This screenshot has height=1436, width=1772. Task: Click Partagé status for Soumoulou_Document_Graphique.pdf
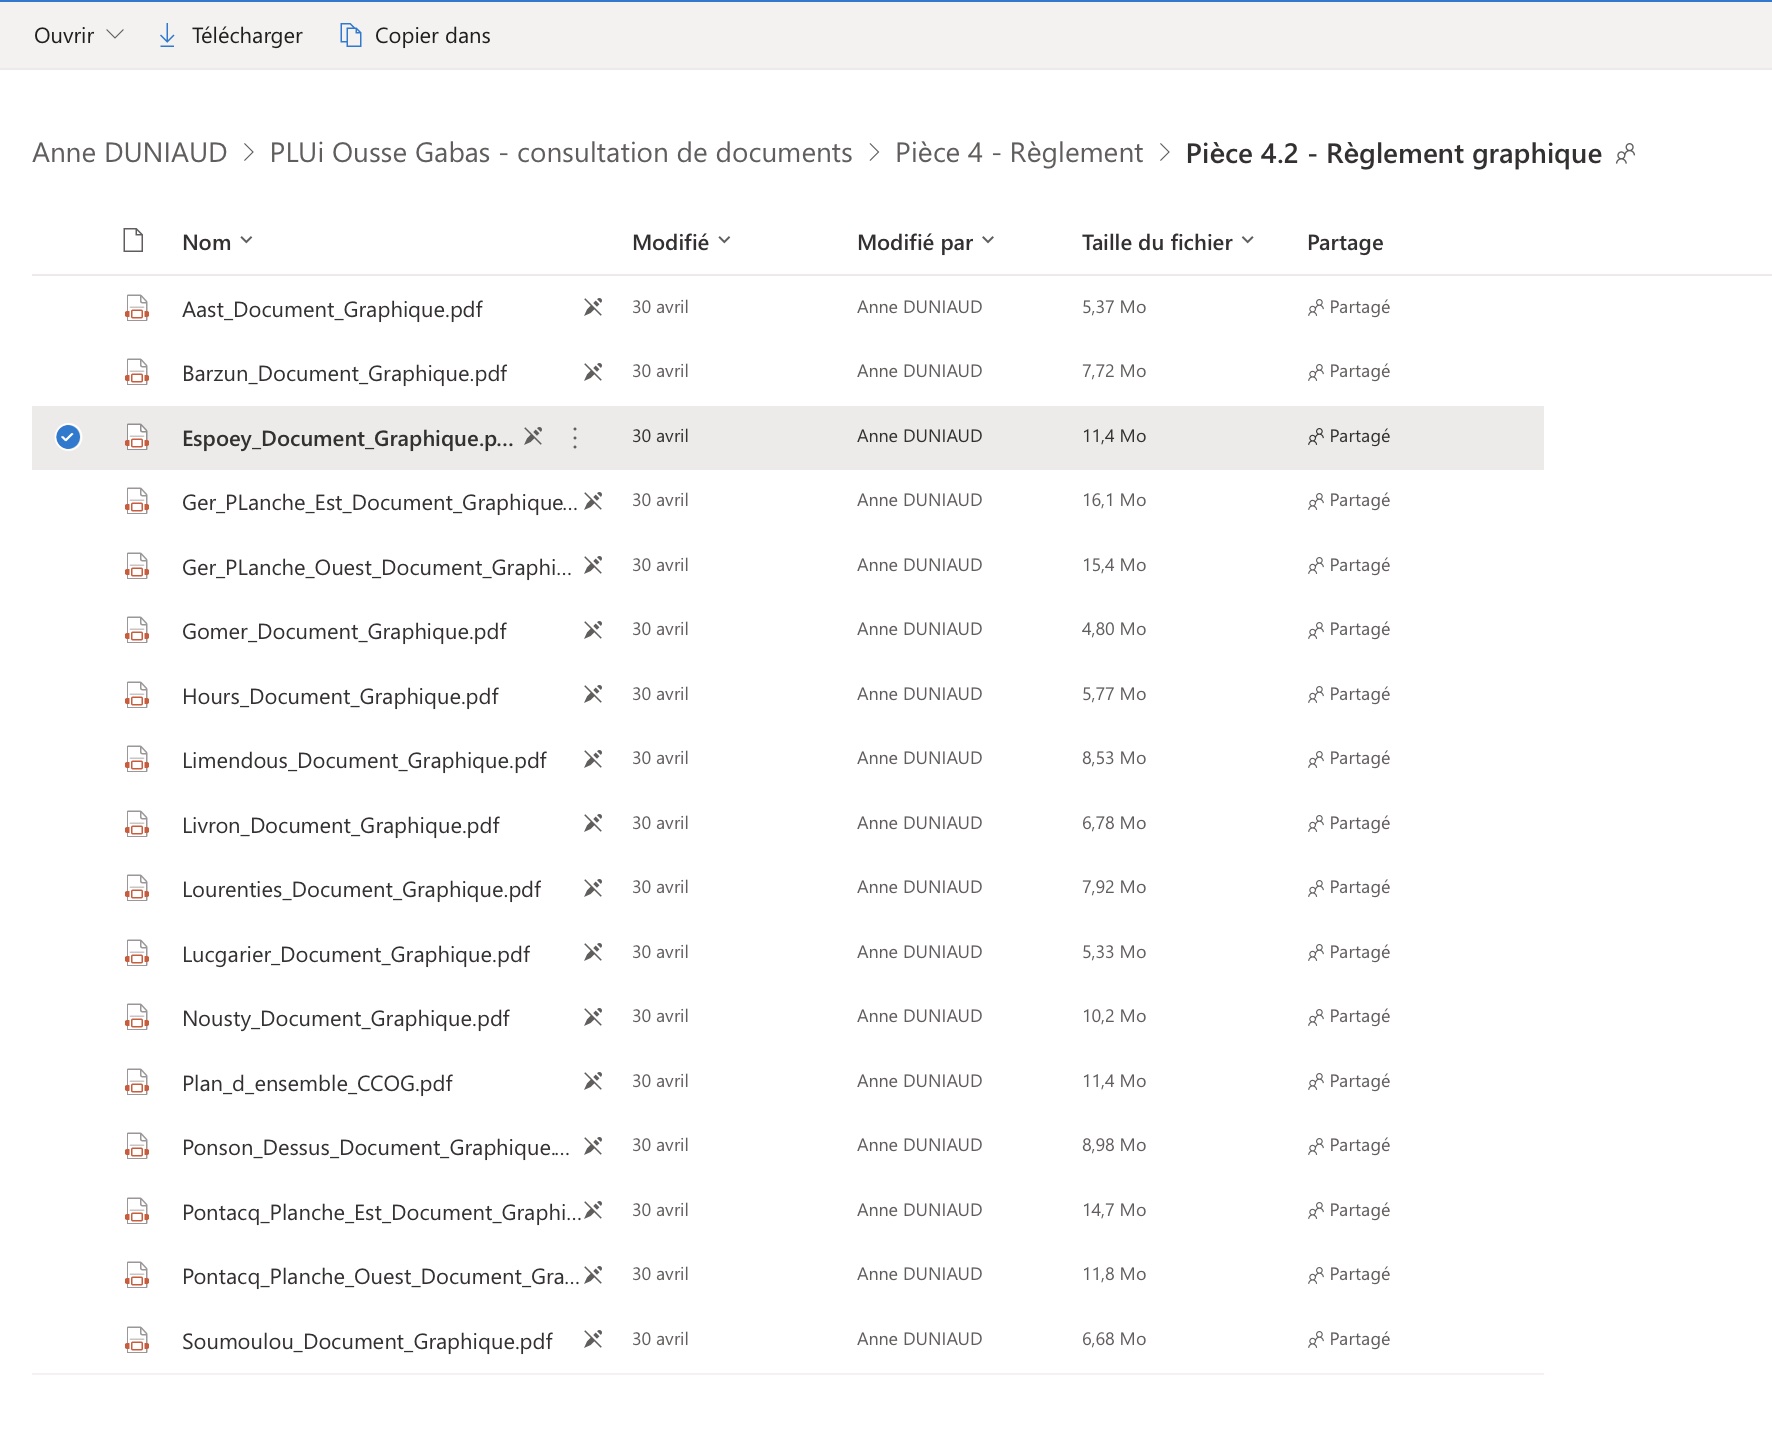pyautogui.click(x=1349, y=1339)
